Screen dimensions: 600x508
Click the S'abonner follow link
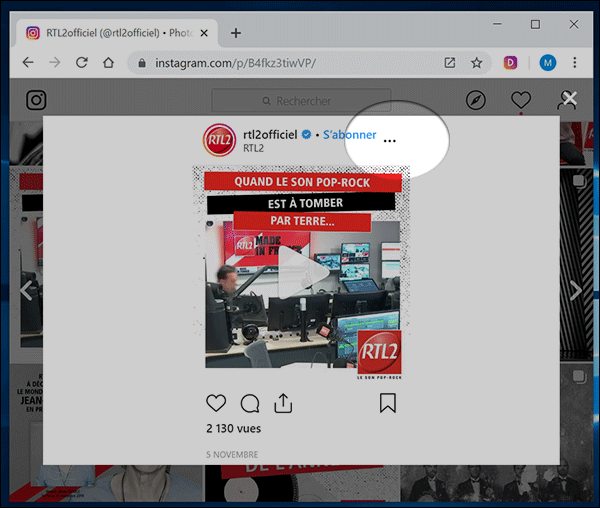(350, 134)
